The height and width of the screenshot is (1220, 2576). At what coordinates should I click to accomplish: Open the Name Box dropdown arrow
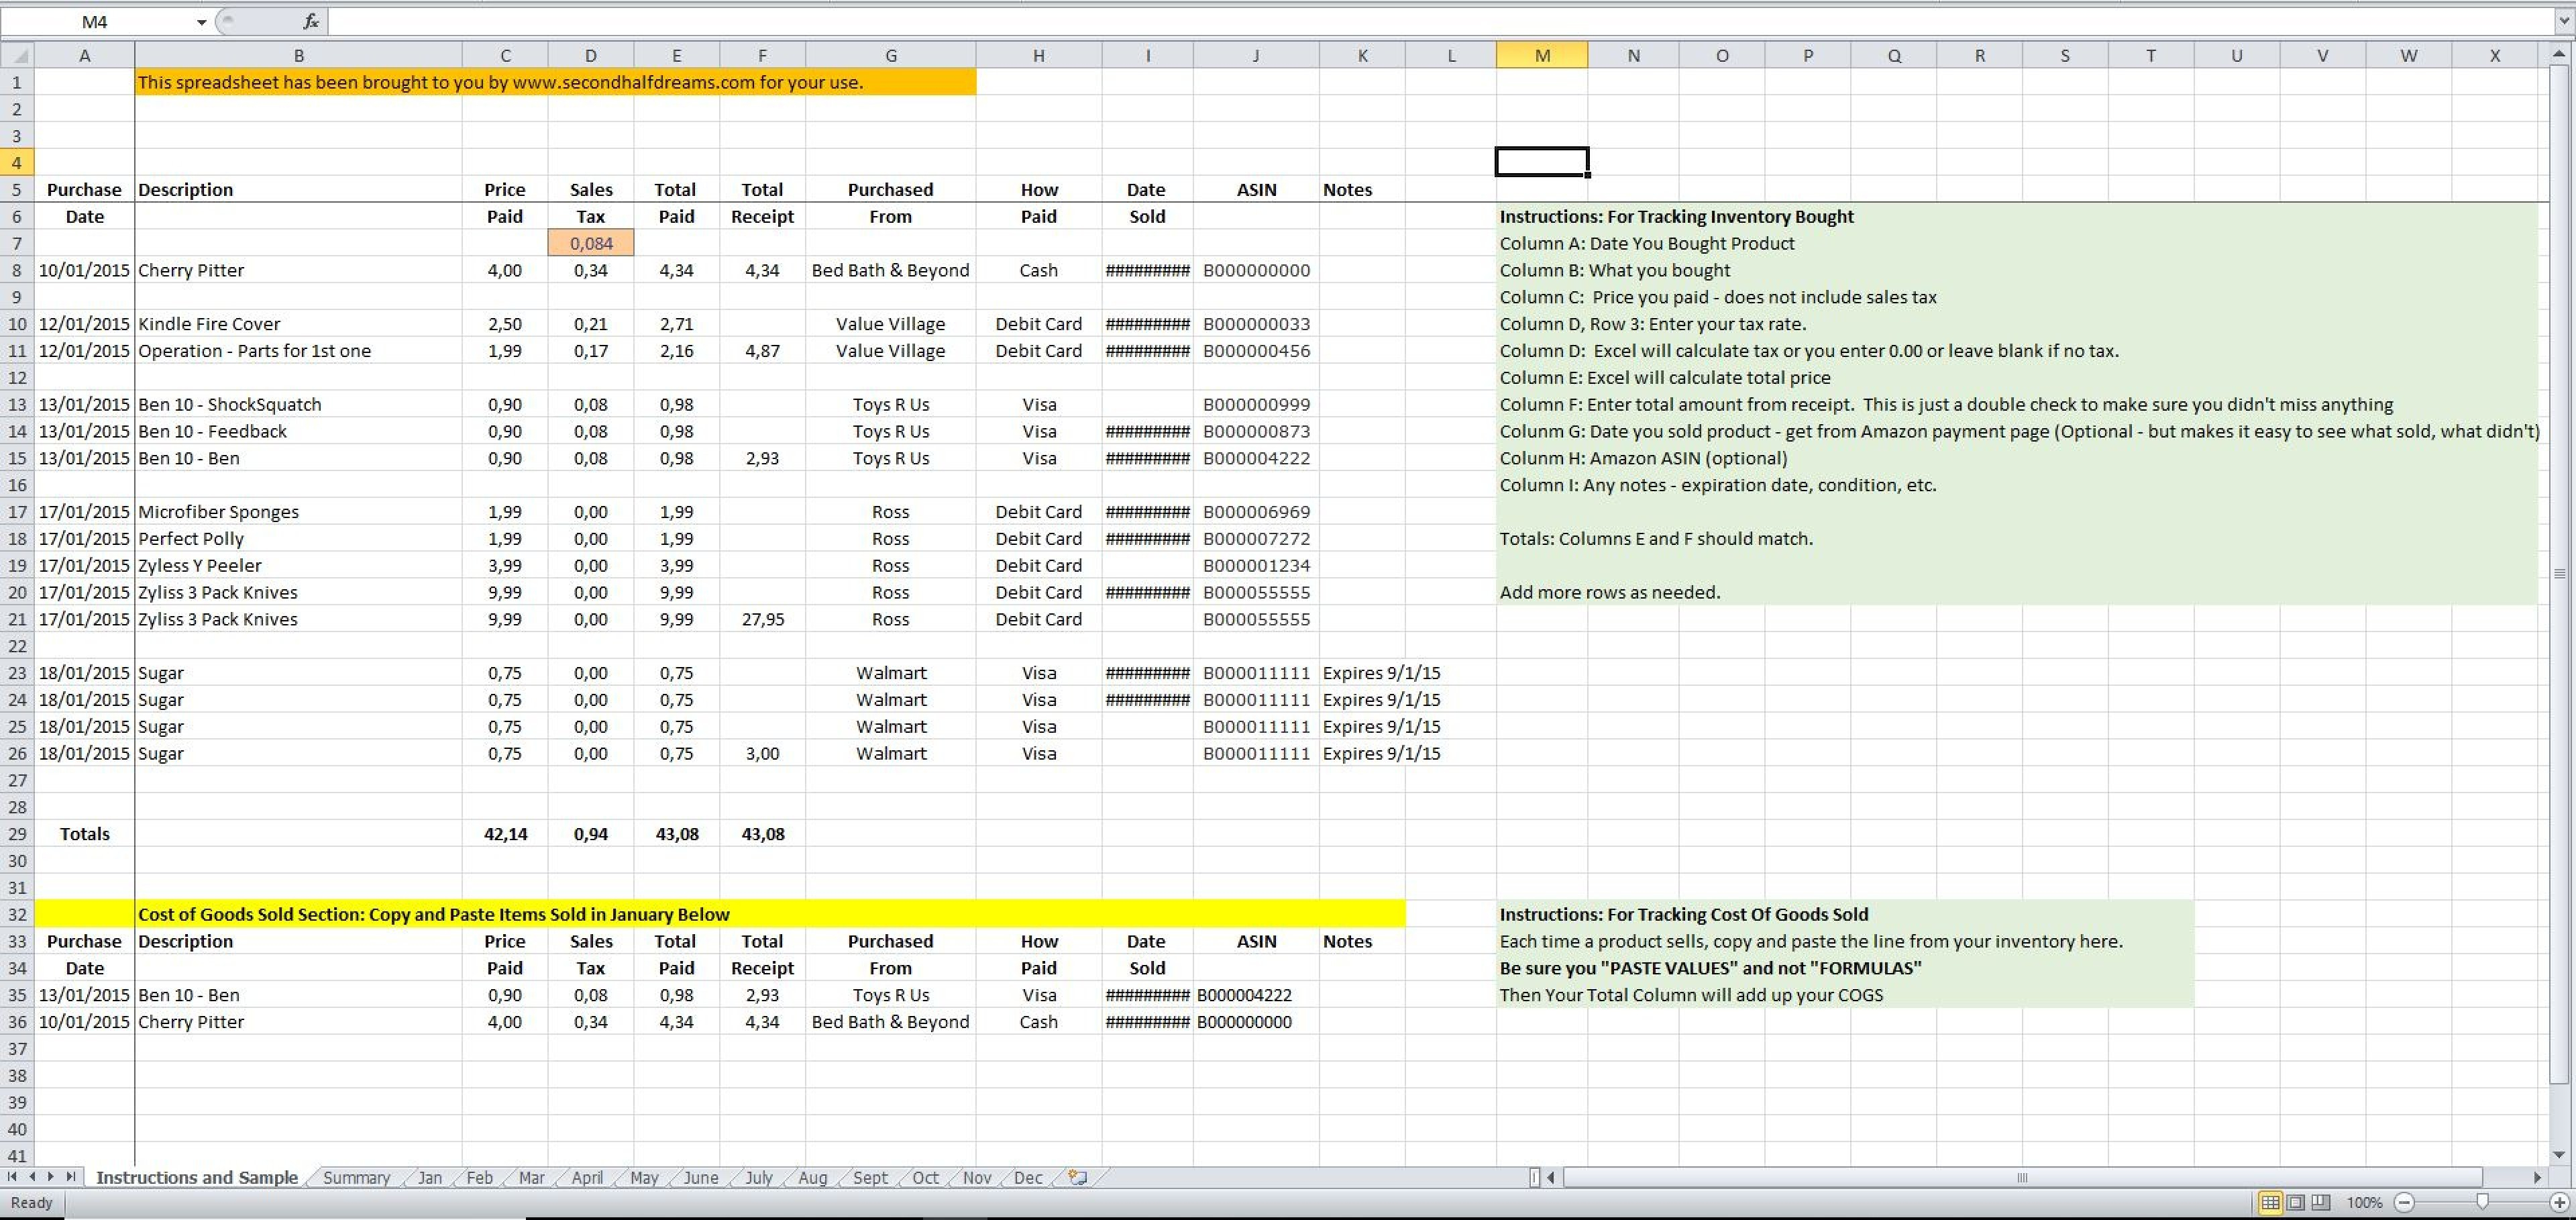tap(201, 22)
